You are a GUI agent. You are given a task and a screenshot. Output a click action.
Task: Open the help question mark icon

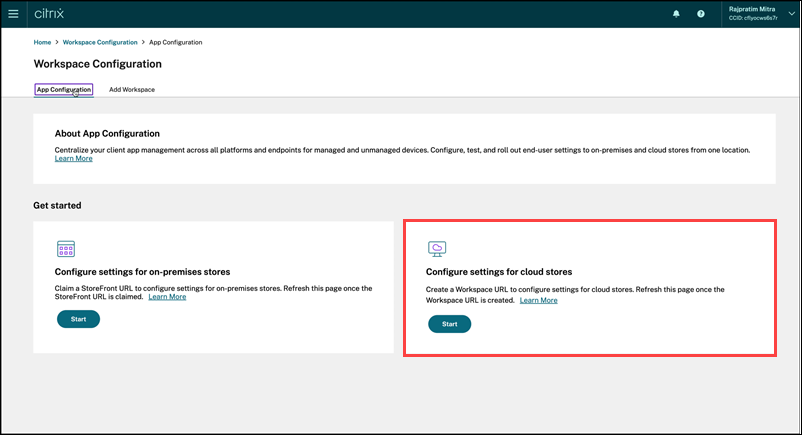[701, 14]
